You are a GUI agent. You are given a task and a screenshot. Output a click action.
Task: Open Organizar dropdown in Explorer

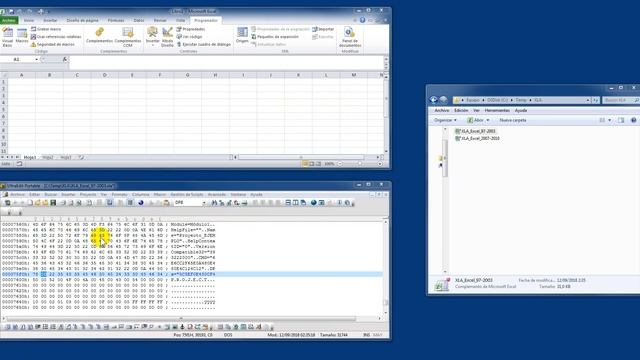point(445,120)
